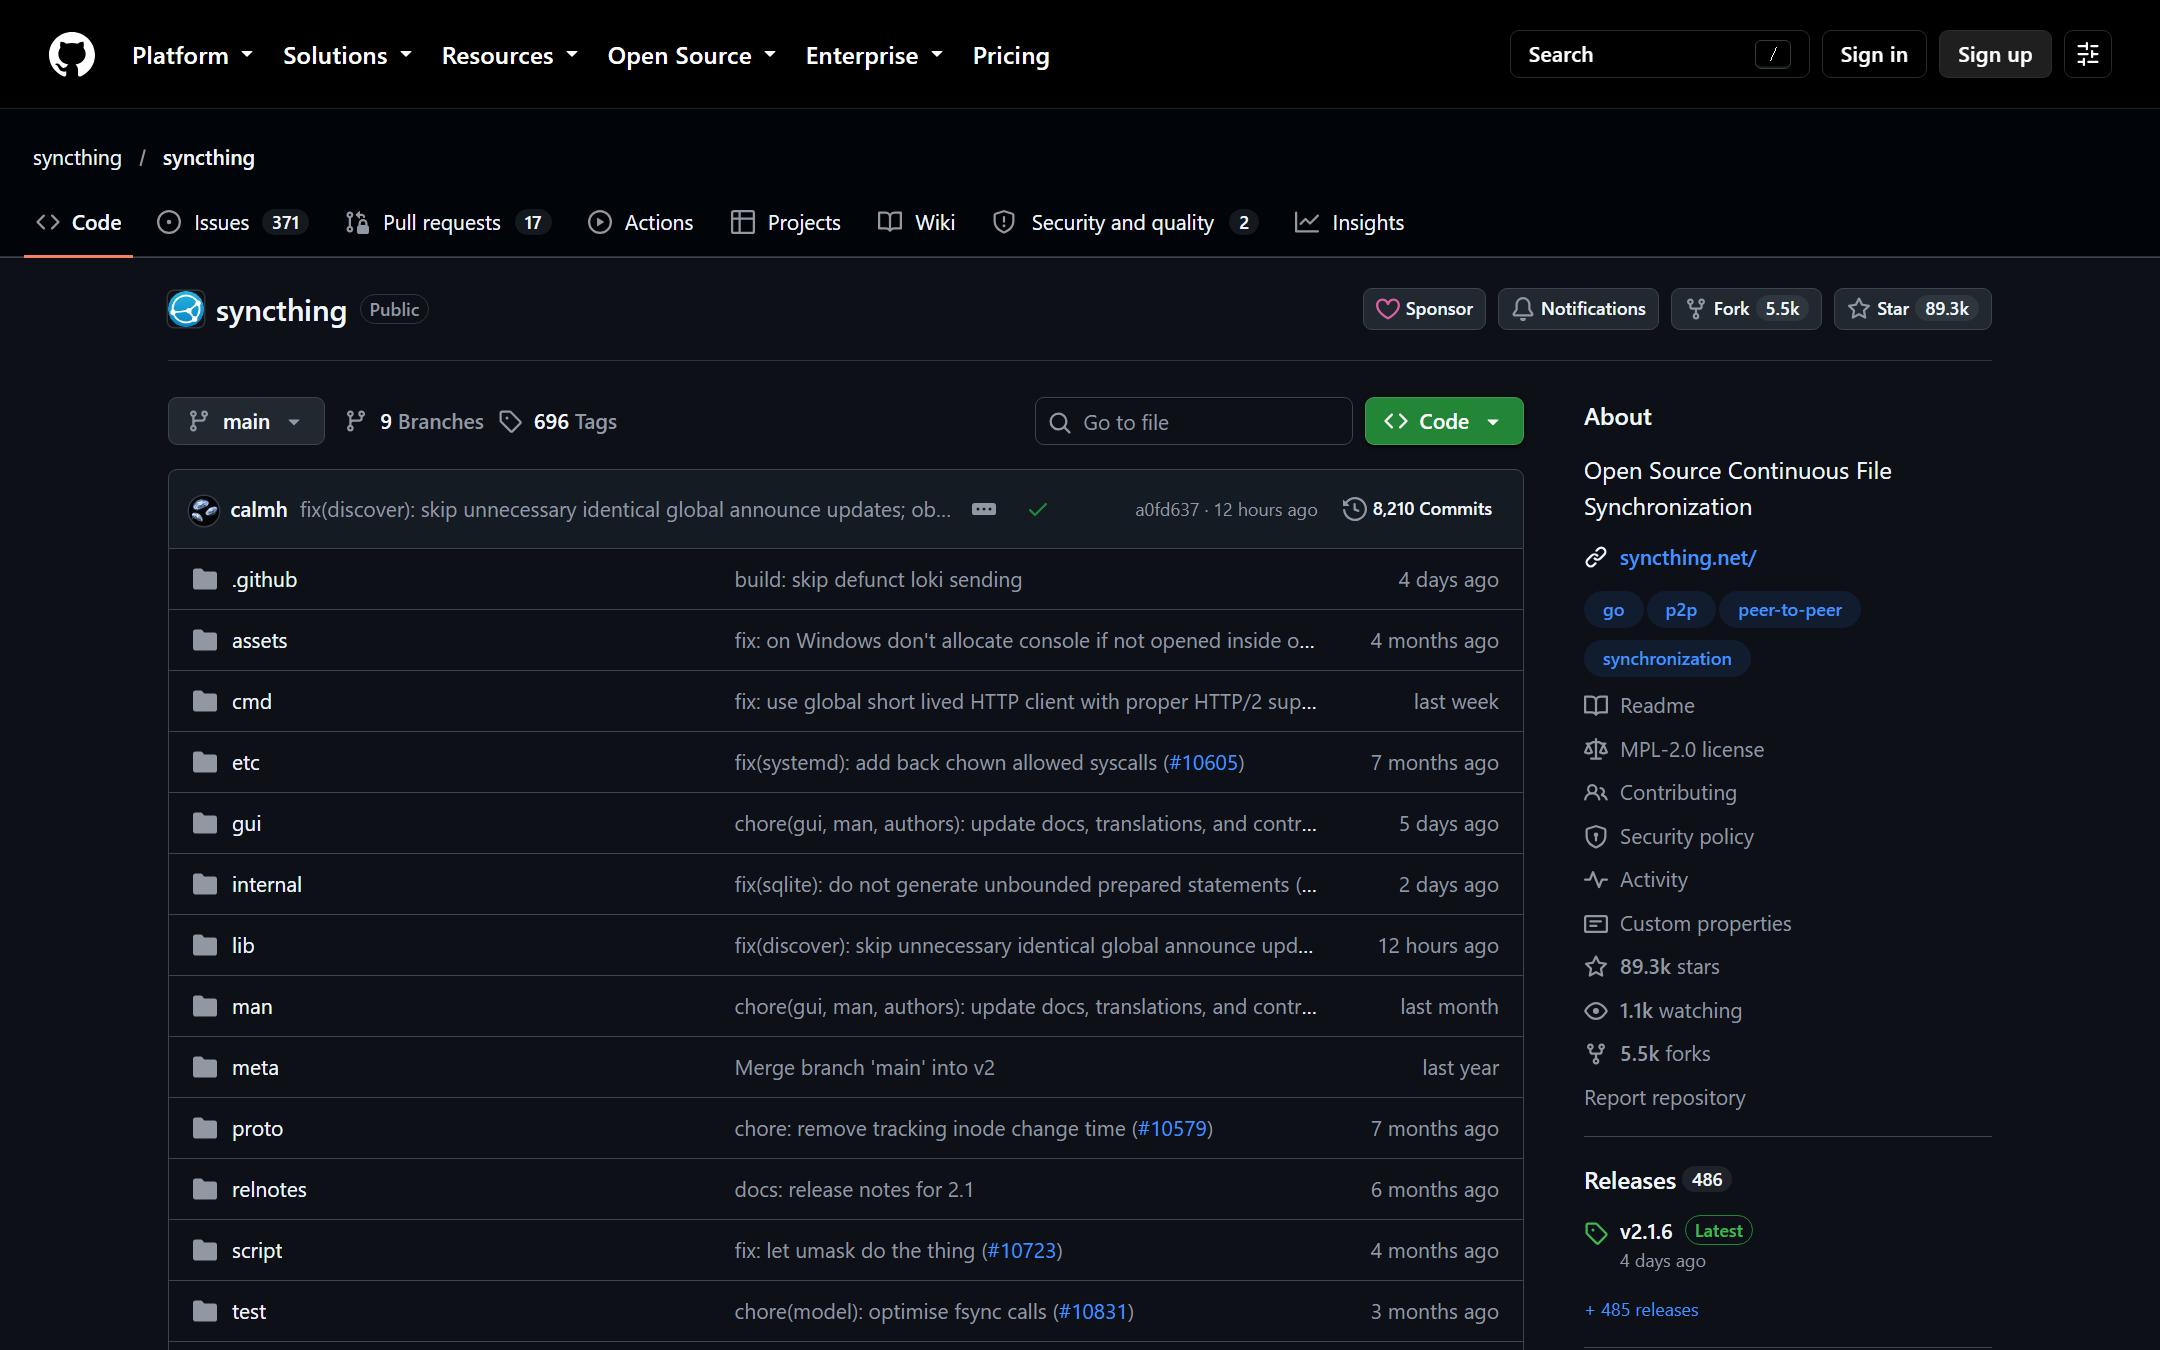Click the header Search field
The height and width of the screenshot is (1350, 2160).
tap(1659, 55)
